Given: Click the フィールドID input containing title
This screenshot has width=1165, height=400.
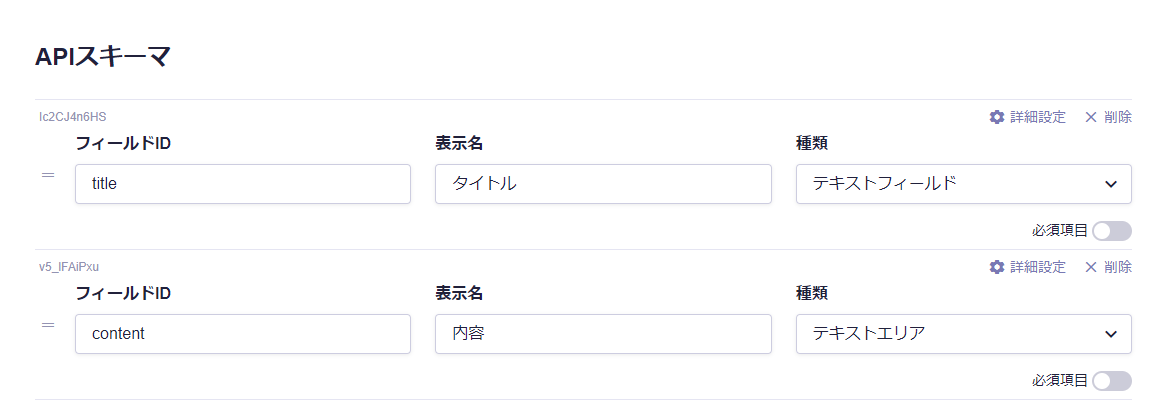Looking at the screenshot, I should 243,184.
